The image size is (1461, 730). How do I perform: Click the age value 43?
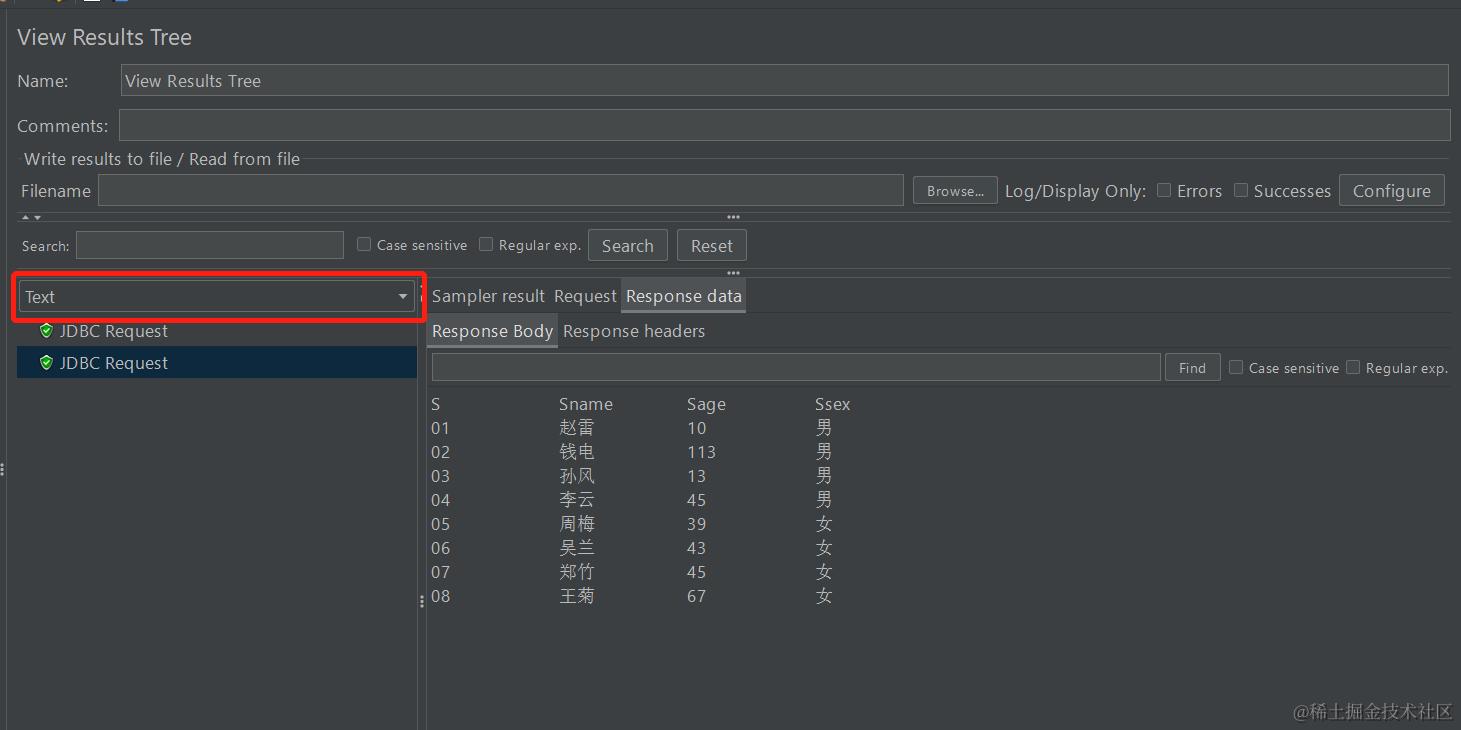[x=696, y=548]
